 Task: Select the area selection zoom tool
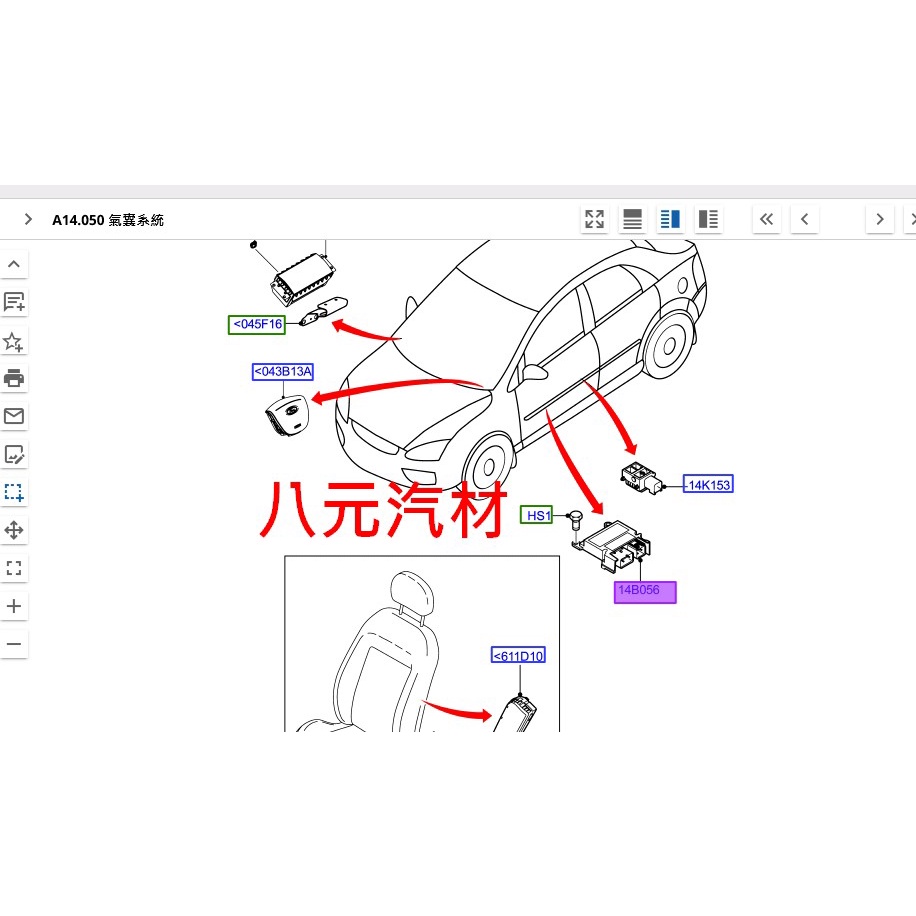click(14, 492)
